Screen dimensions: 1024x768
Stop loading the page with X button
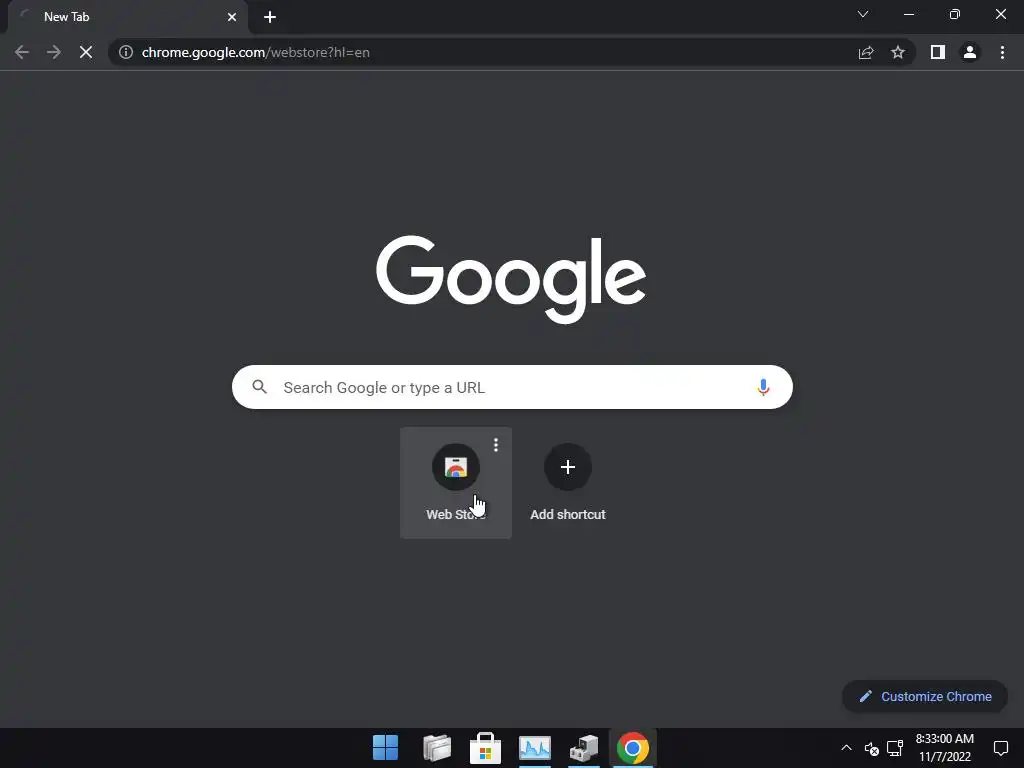point(86,52)
